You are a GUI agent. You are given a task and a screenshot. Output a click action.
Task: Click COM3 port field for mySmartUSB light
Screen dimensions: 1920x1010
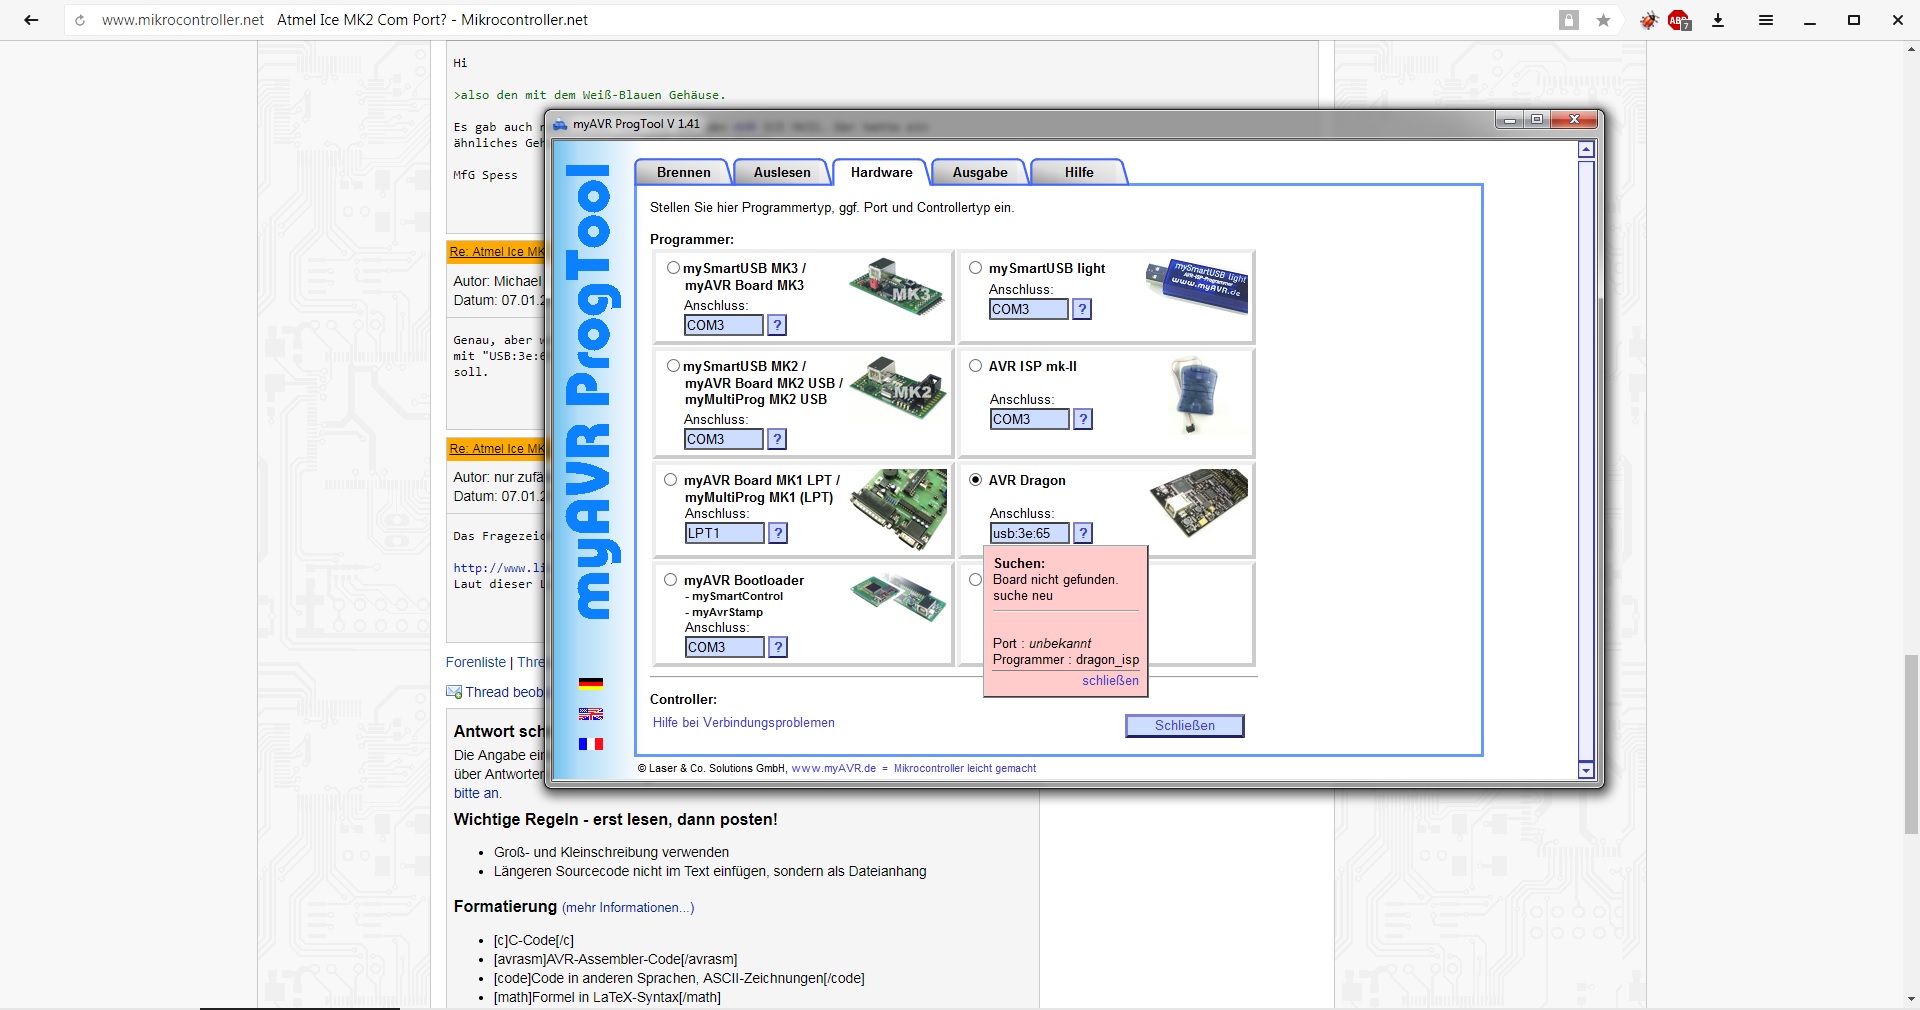(x=1029, y=309)
